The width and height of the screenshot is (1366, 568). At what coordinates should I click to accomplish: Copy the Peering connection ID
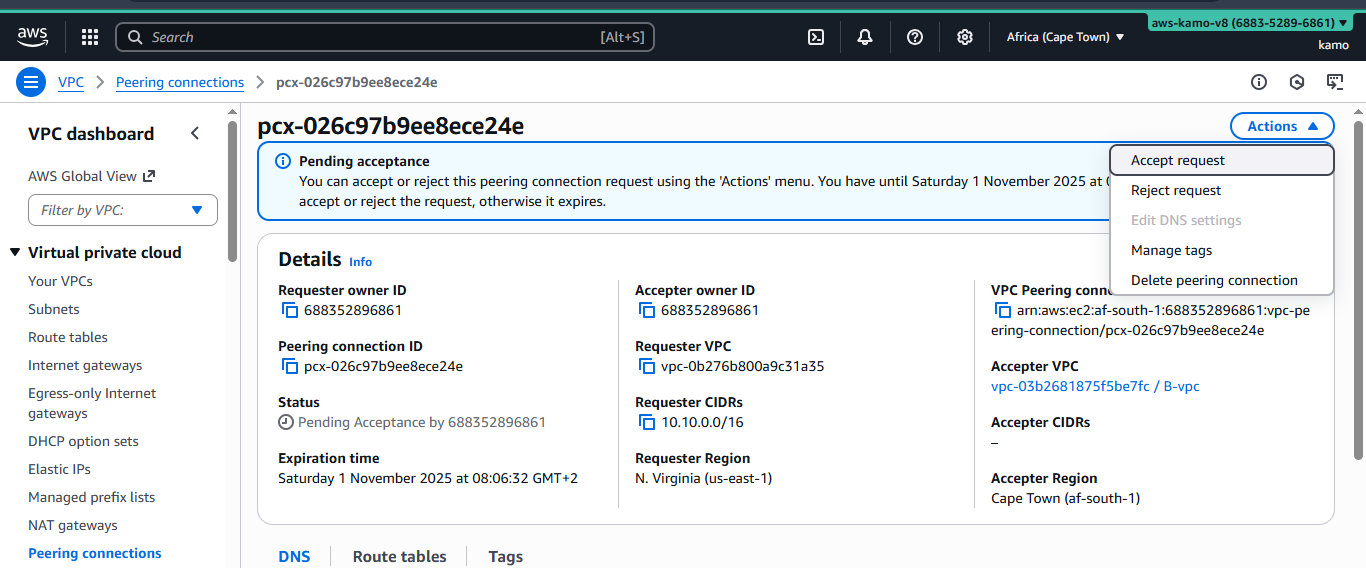click(x=290, y=367)
